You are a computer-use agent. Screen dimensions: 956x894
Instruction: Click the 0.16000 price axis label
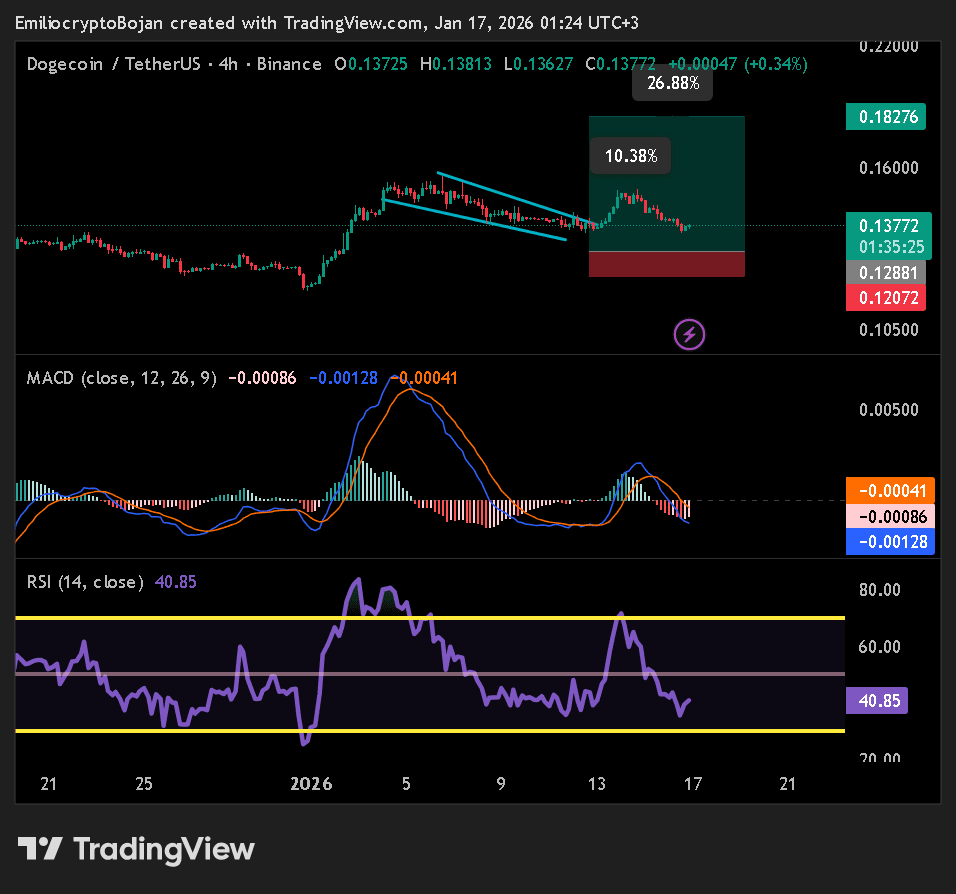click(888, 168)
